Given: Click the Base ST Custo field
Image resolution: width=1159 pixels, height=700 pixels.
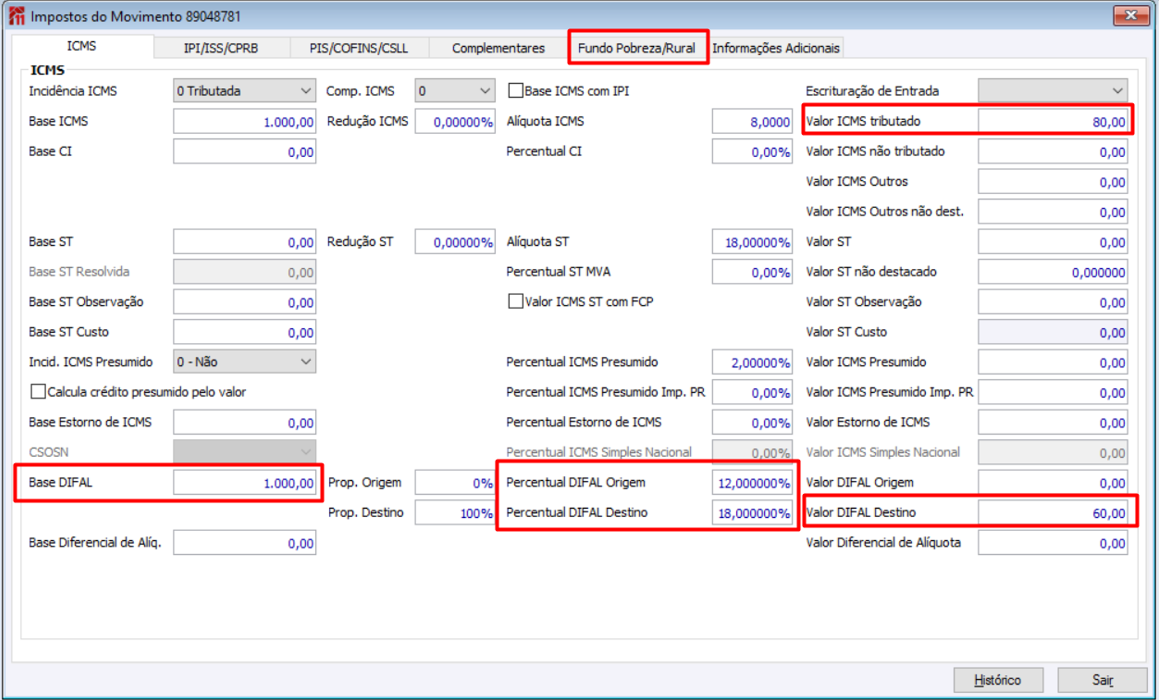Looking at the screenshot, I should (x=245, y=333).
